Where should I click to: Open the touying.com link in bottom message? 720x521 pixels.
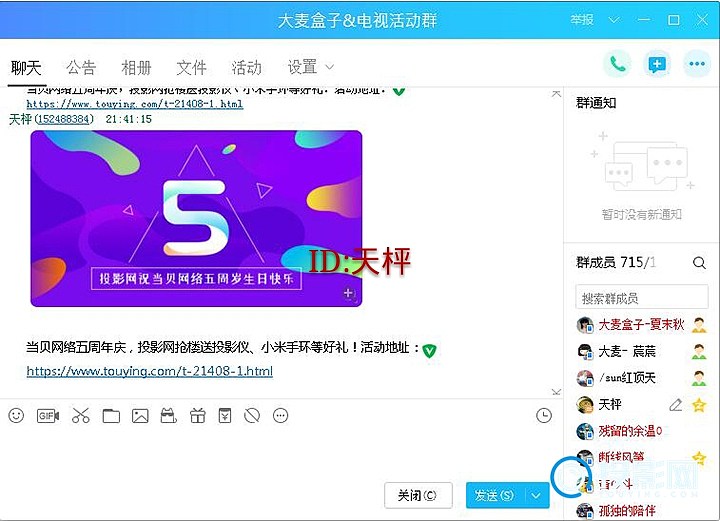pyautogui.click(x=149, y=371)
